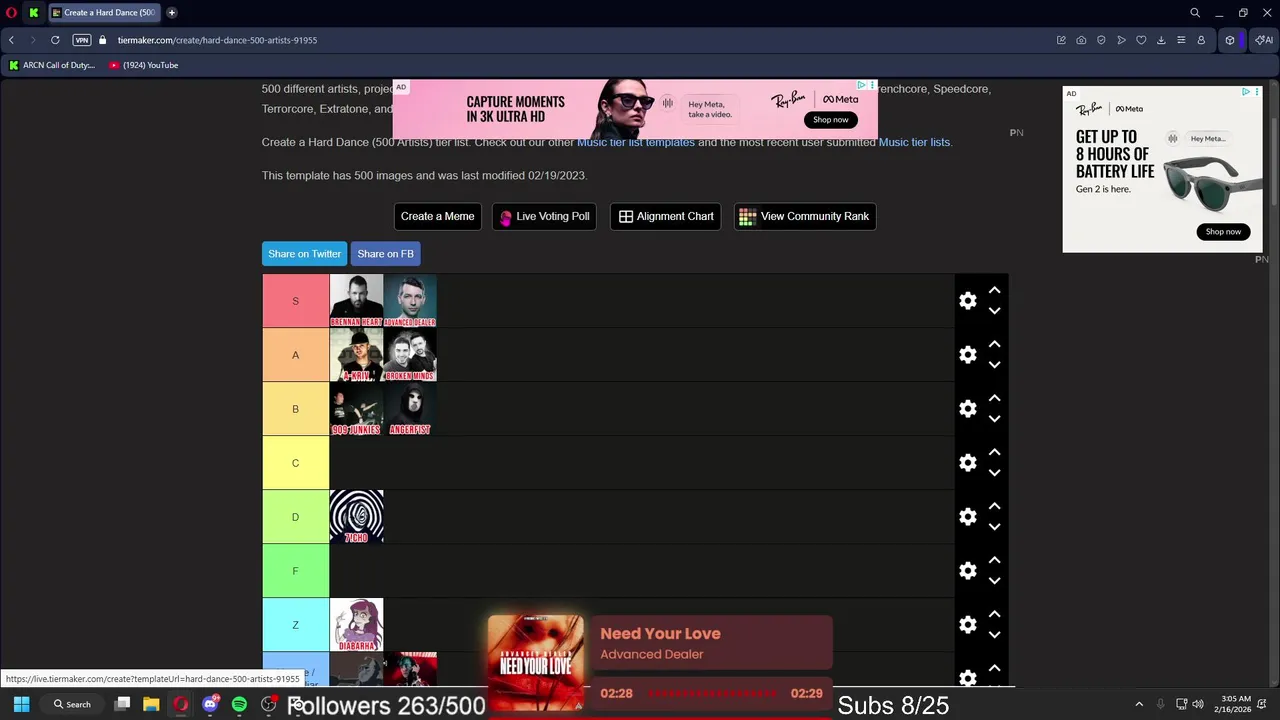Click the yellow C tier label
This screenshot has width=1280, height=720.
pyautogui.click(x=295, y=463)
